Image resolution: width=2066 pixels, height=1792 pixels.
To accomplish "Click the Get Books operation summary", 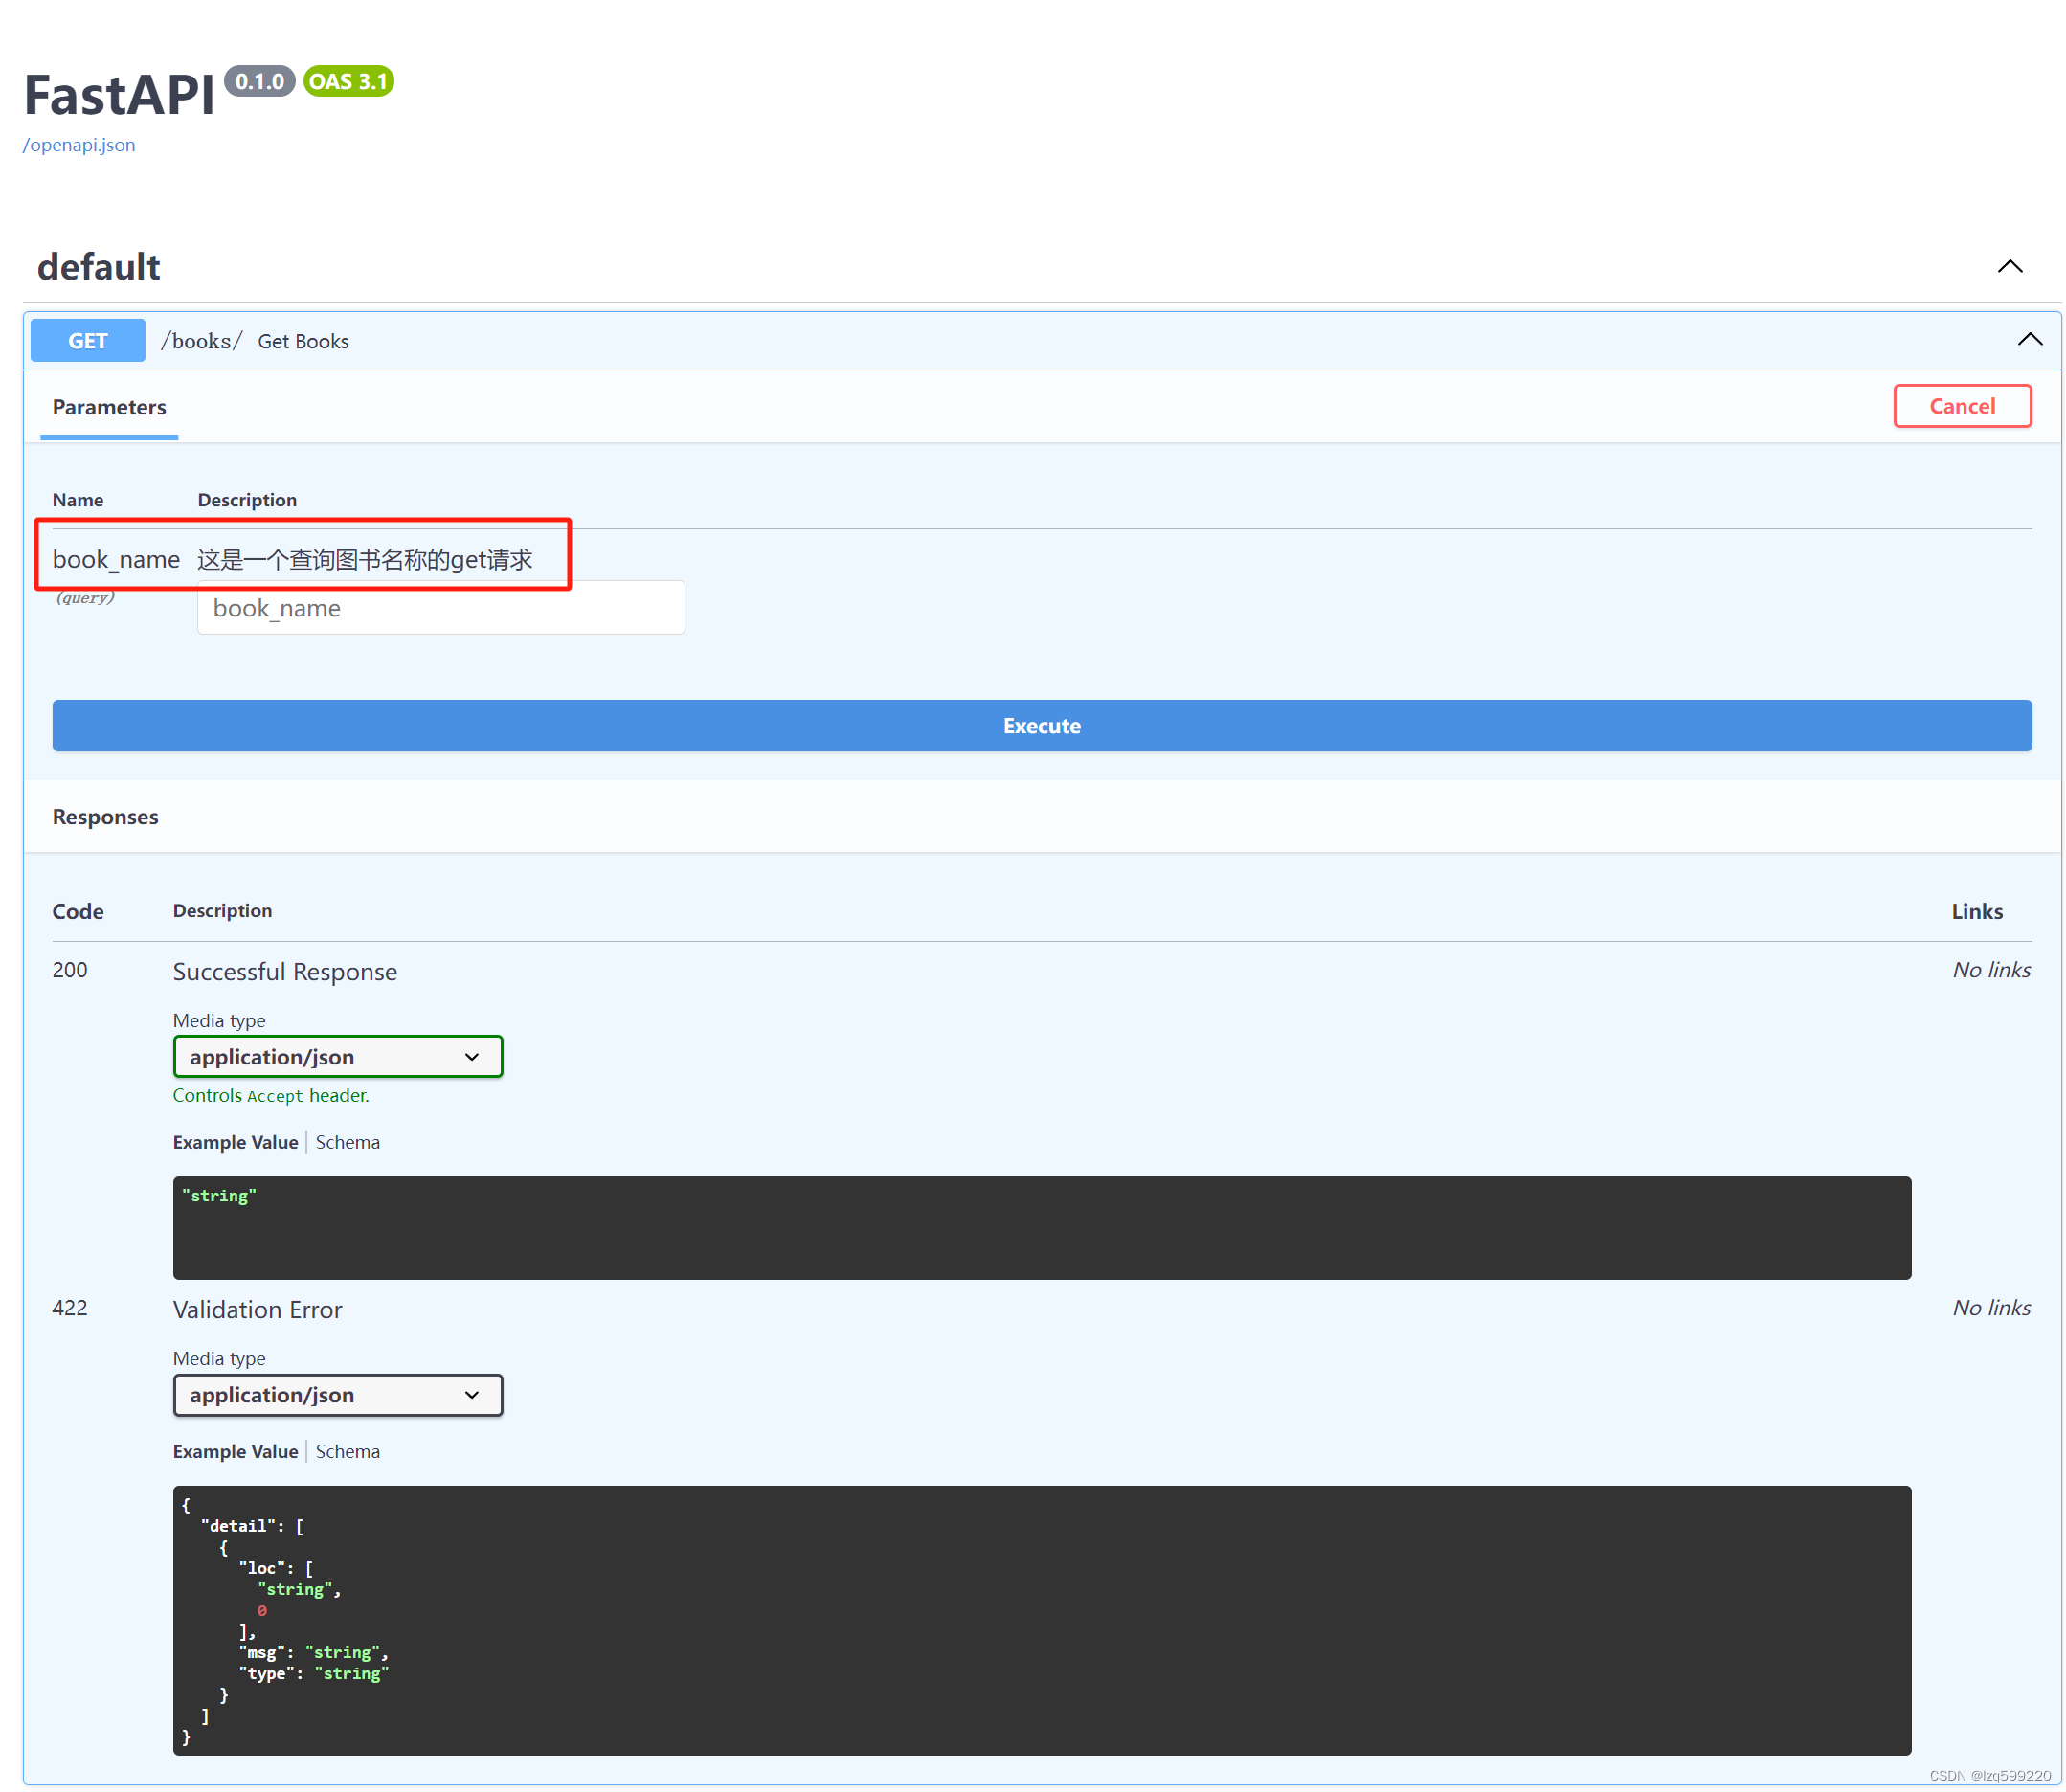I will [302, 340].
